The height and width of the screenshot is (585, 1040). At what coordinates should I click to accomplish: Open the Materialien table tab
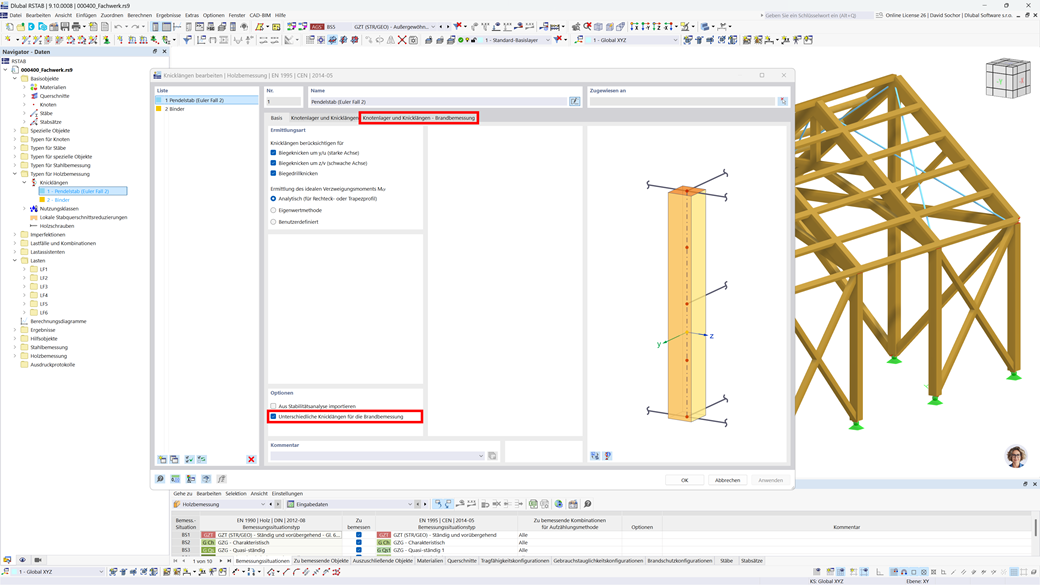430,560
